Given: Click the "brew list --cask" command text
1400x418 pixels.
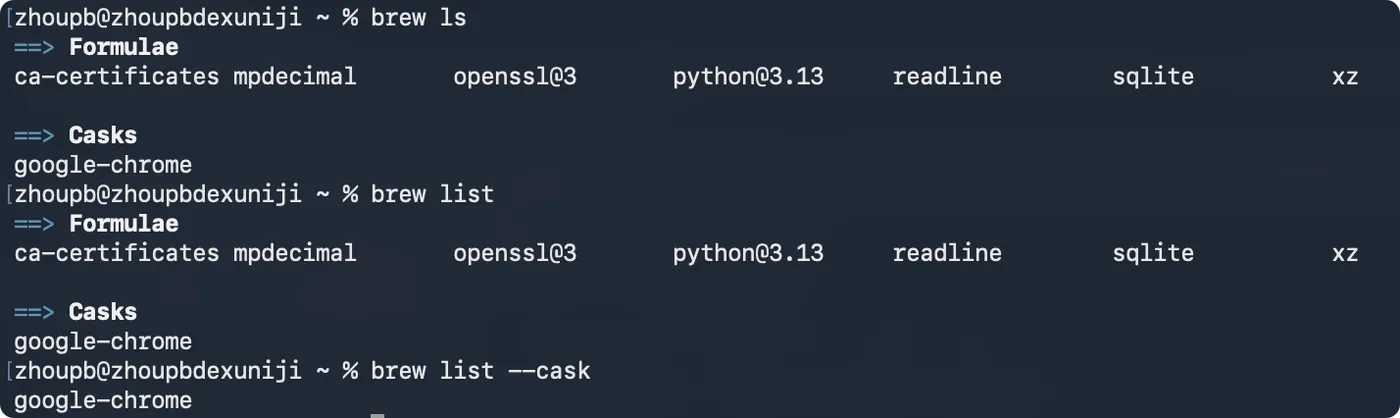Looking at the screenshot, I should pos(480,371).
